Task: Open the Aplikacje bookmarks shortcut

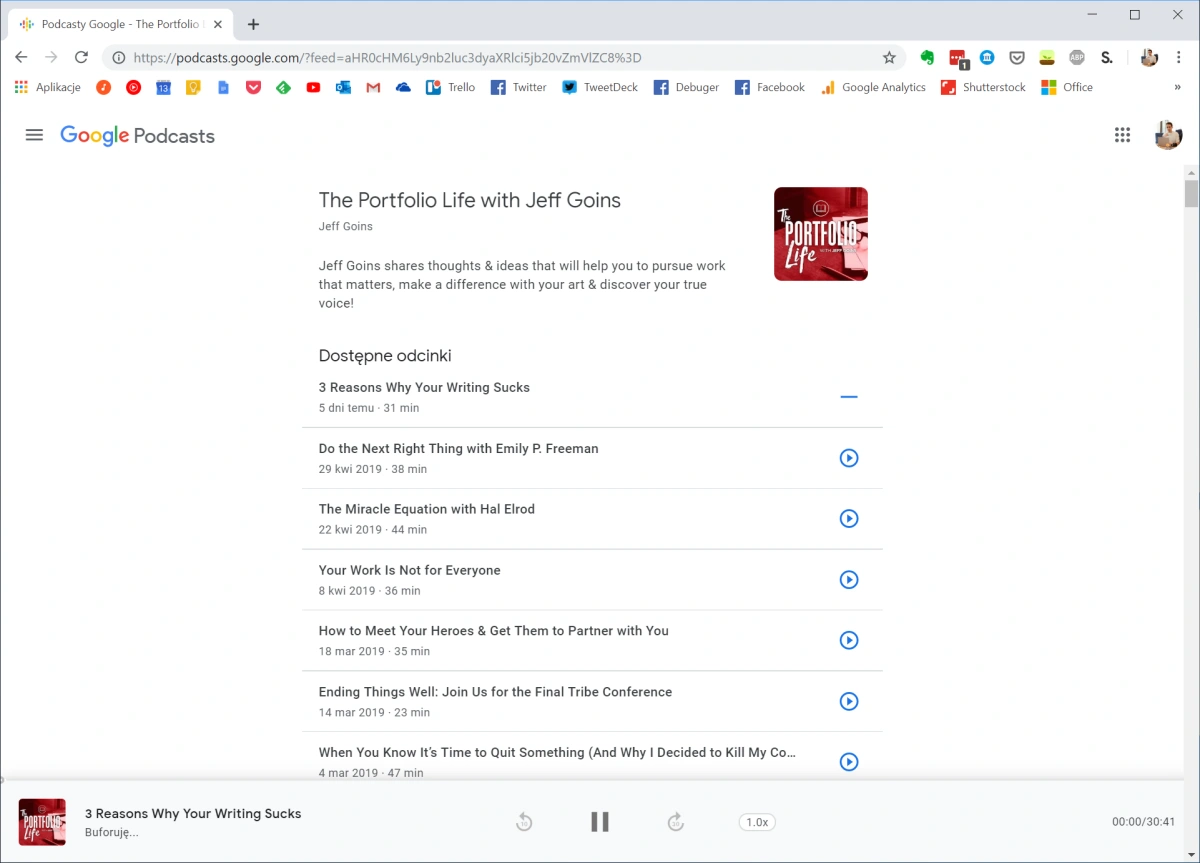Action: [x=47, y=88]
